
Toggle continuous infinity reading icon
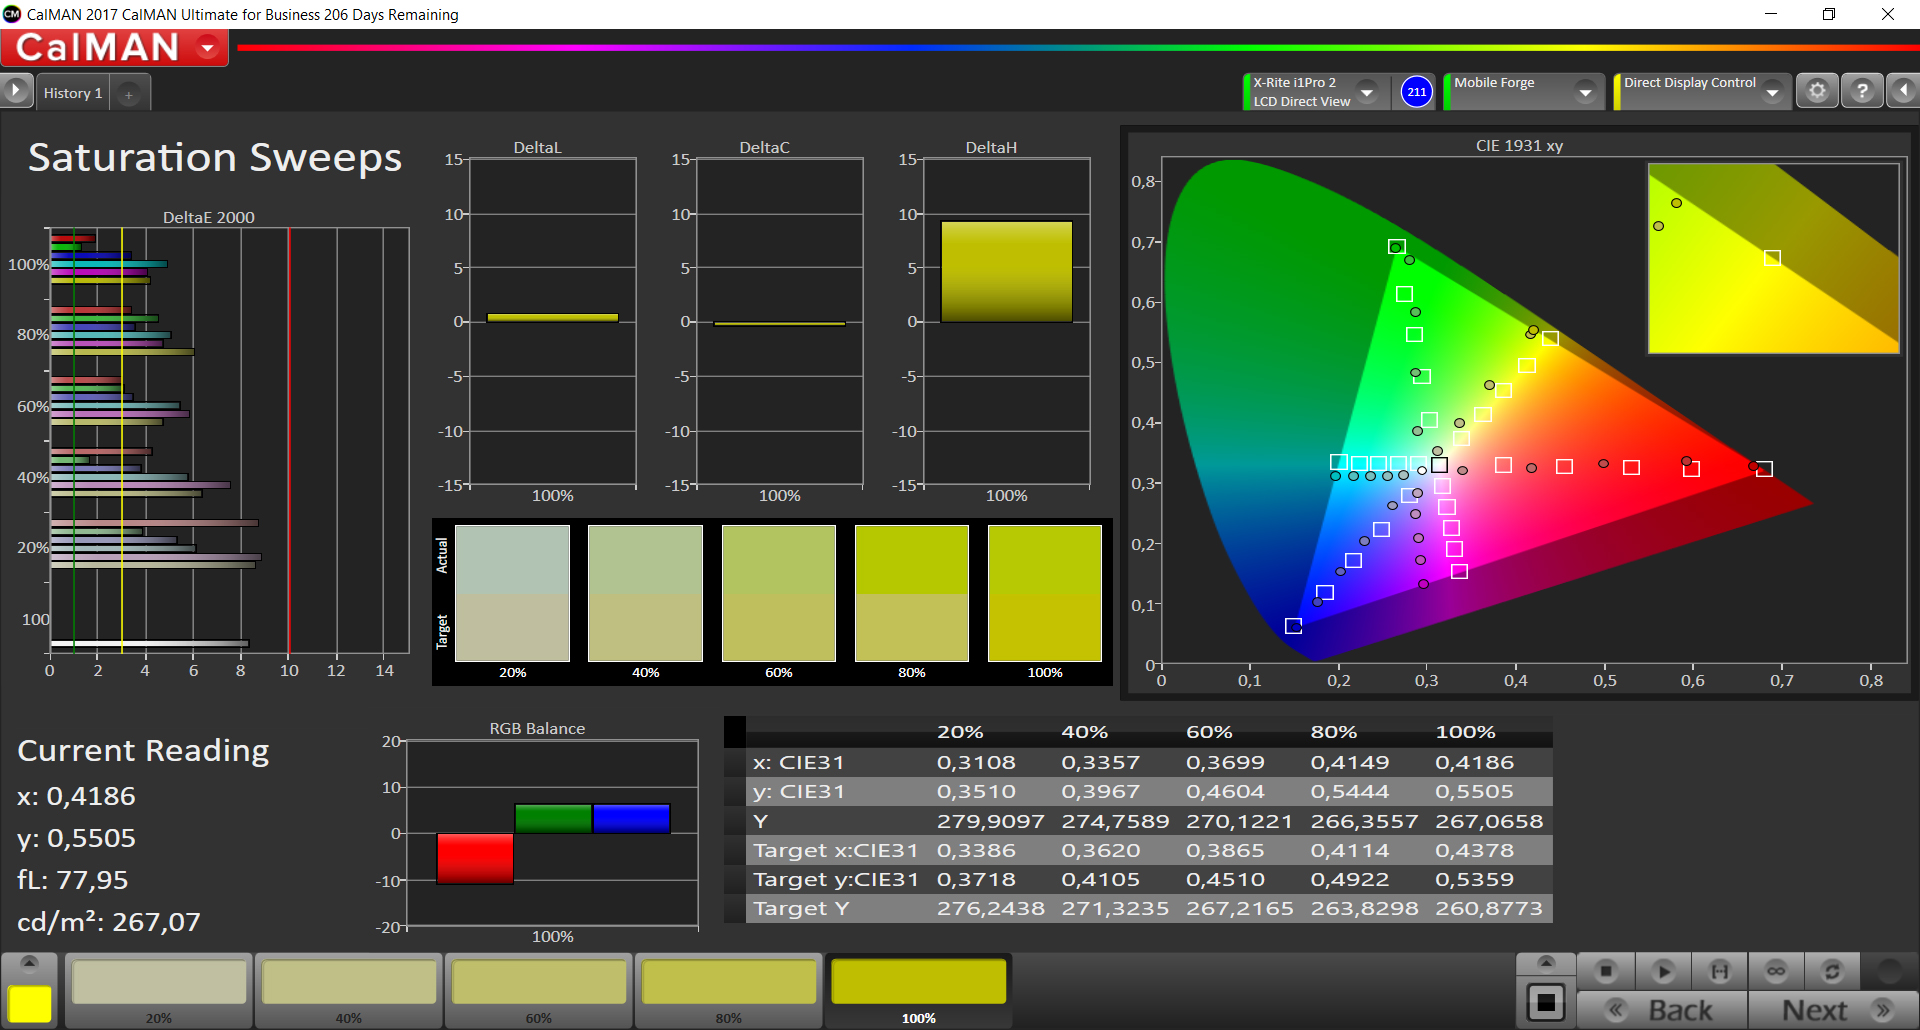[x=1776, y=971]
